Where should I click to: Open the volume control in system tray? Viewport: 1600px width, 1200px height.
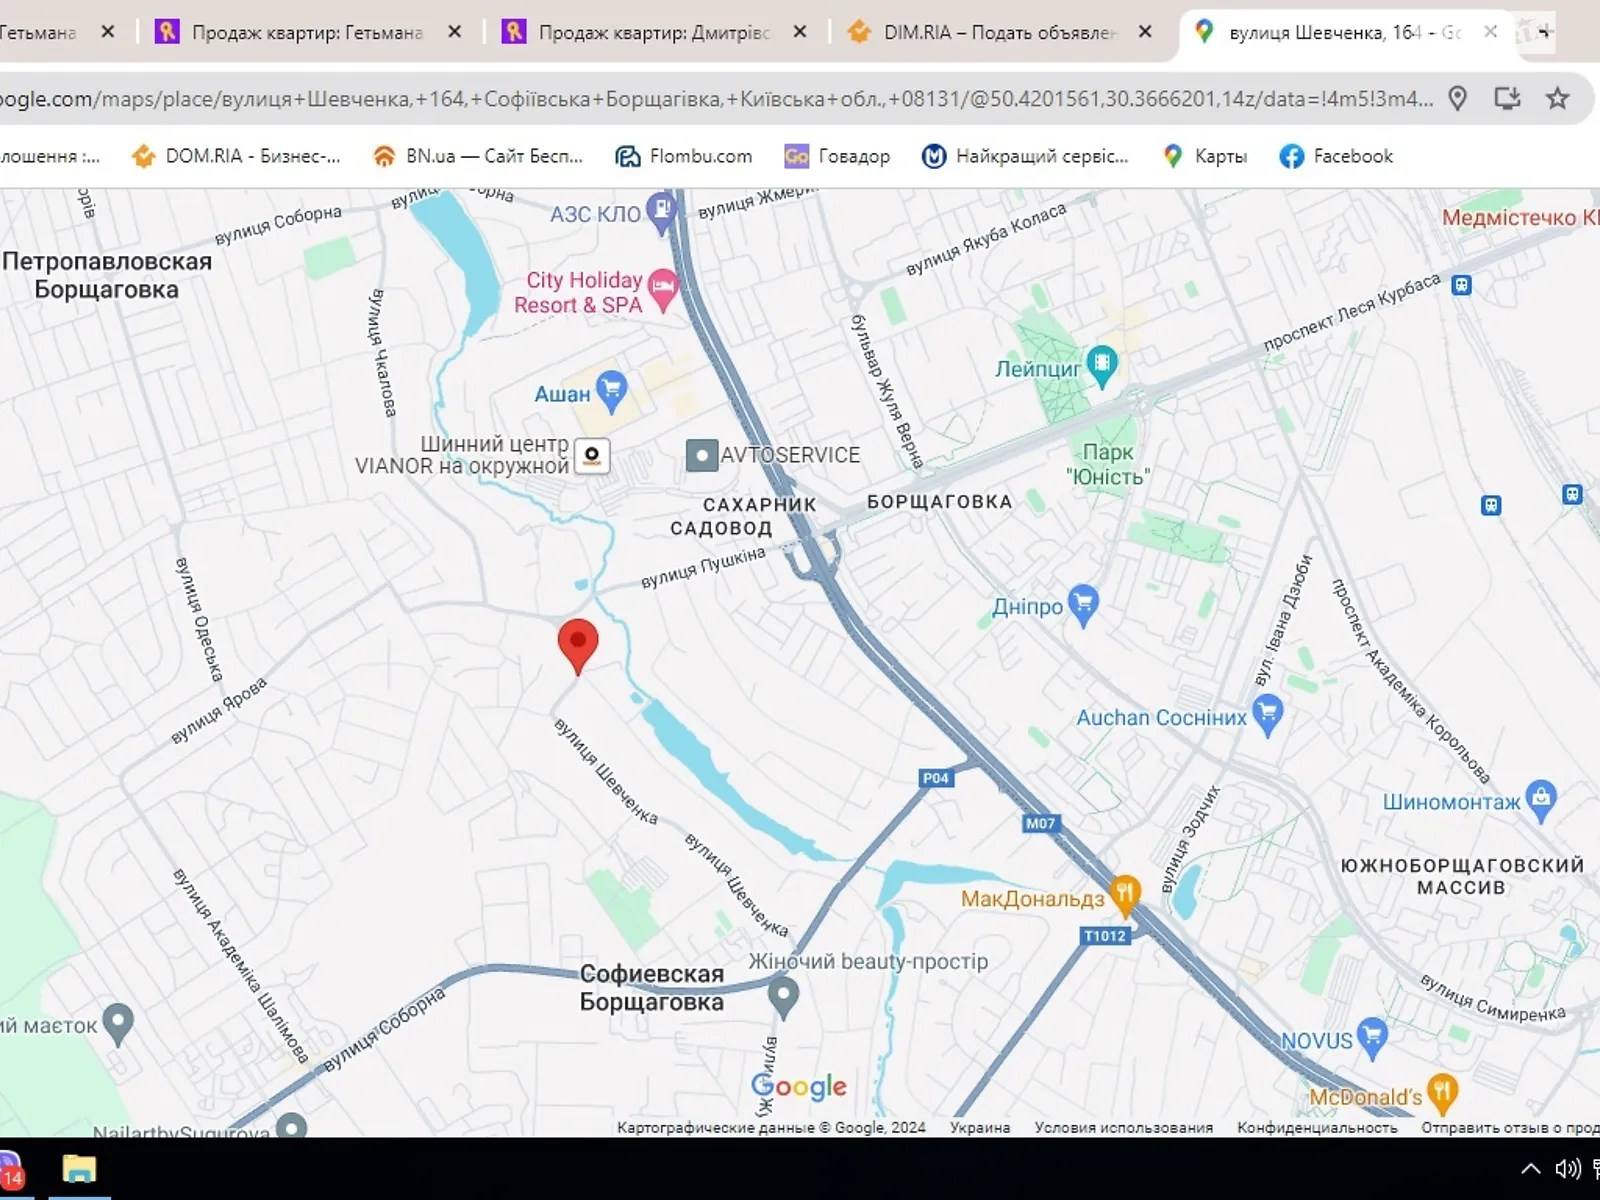[1567, 1169]
